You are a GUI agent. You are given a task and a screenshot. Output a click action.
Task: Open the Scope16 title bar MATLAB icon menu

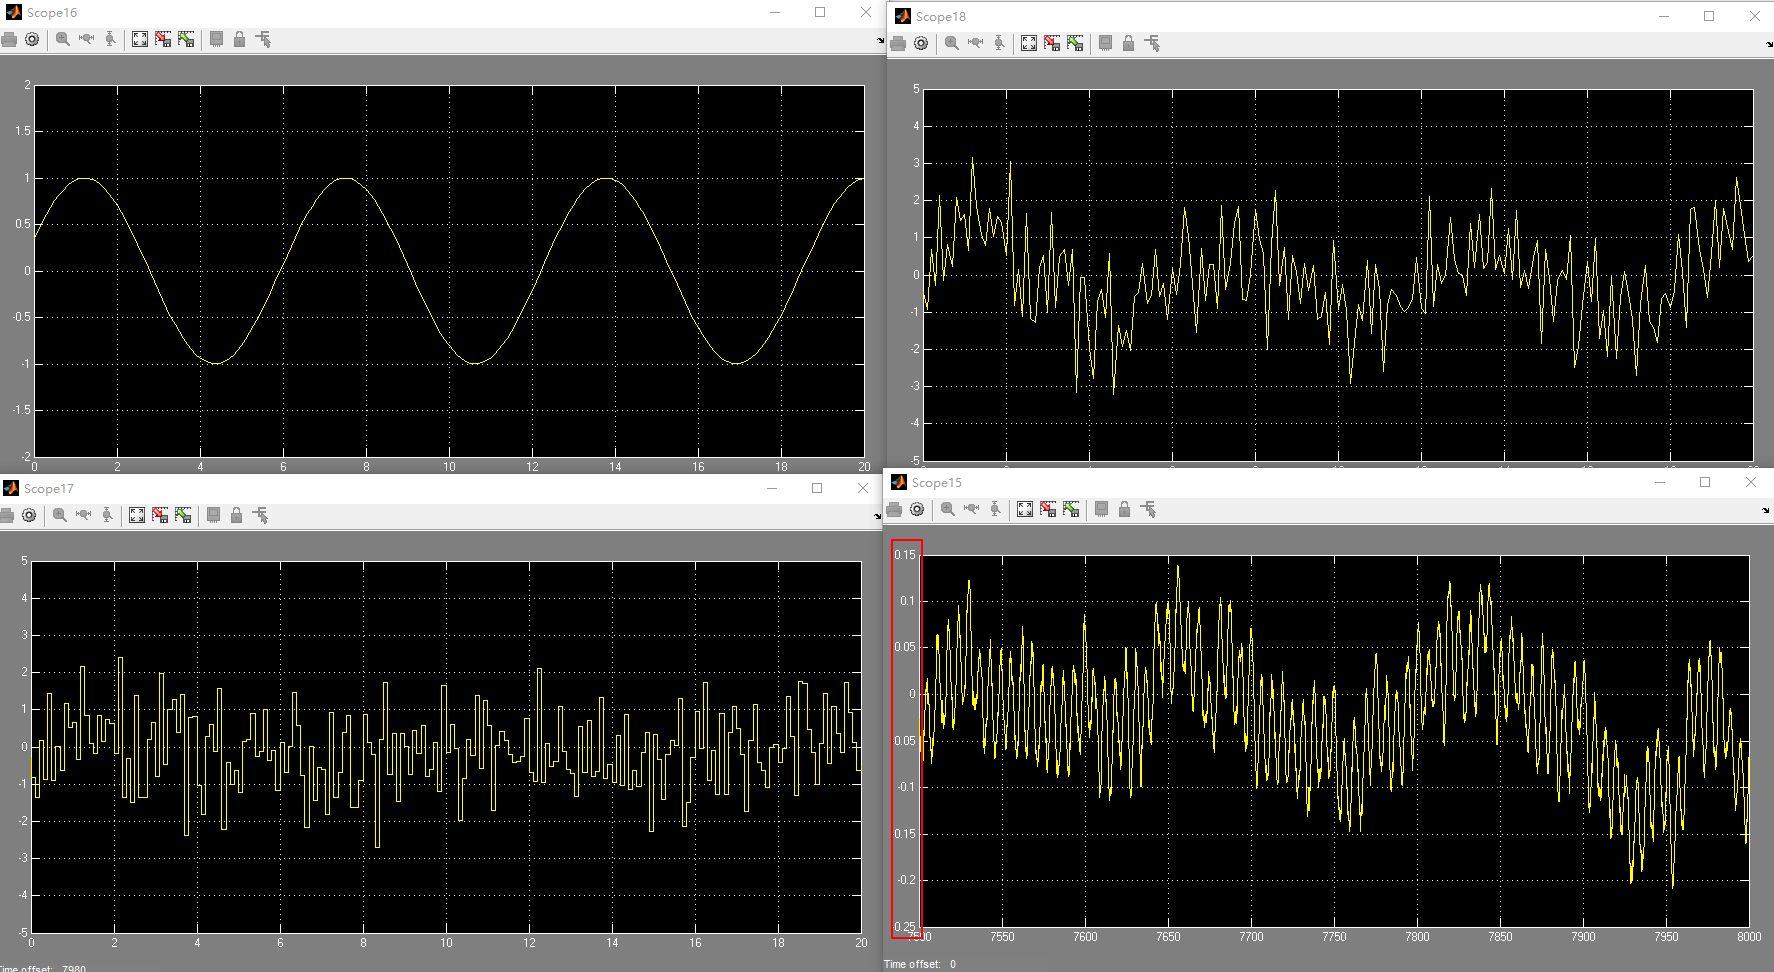pos(13,12)
